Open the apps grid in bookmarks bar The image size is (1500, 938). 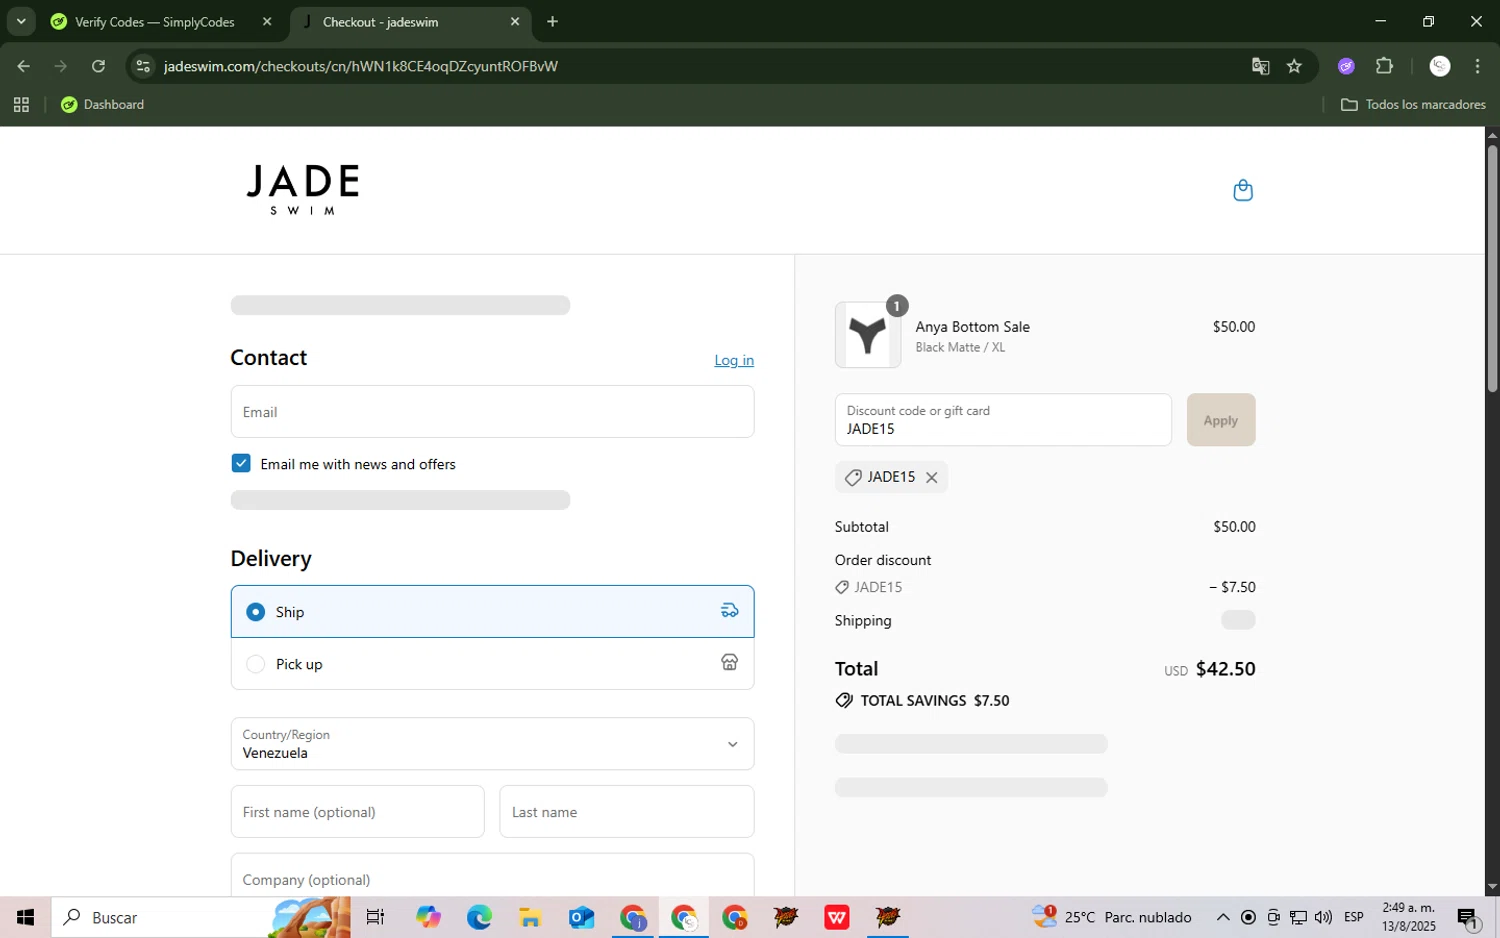pos(21,104)
